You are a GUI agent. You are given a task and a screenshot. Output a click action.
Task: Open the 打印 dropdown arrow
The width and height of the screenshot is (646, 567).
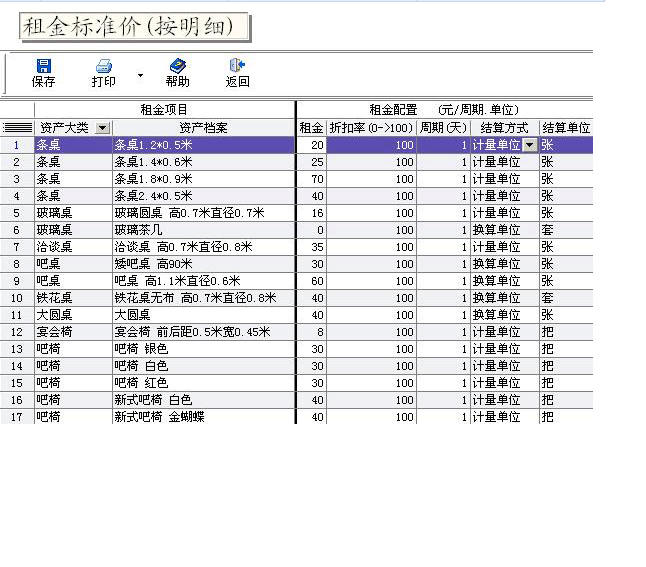tap(140, 75)
